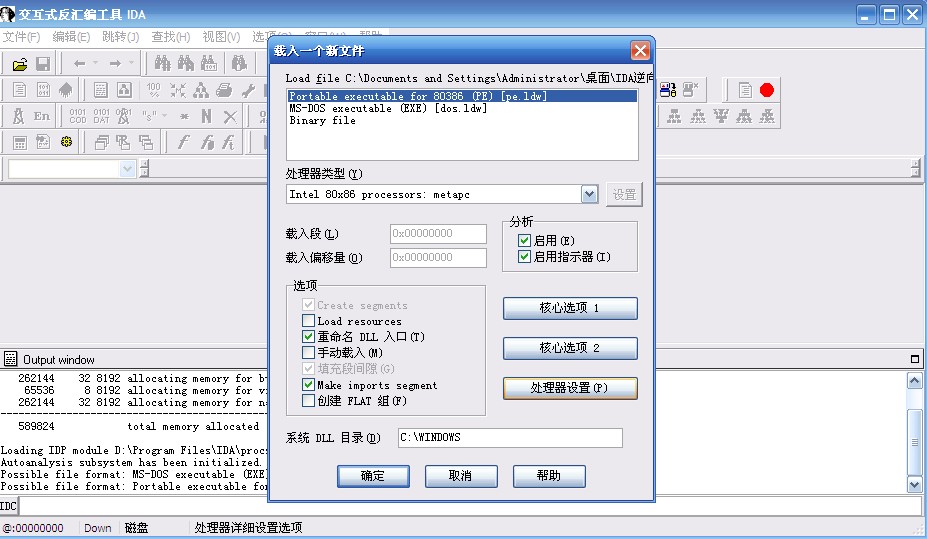Viewport: 927px width, 539px height.
Task: Toggle 重命名 DLL 入口 (T) checkbox
Action: click(308, 336)
